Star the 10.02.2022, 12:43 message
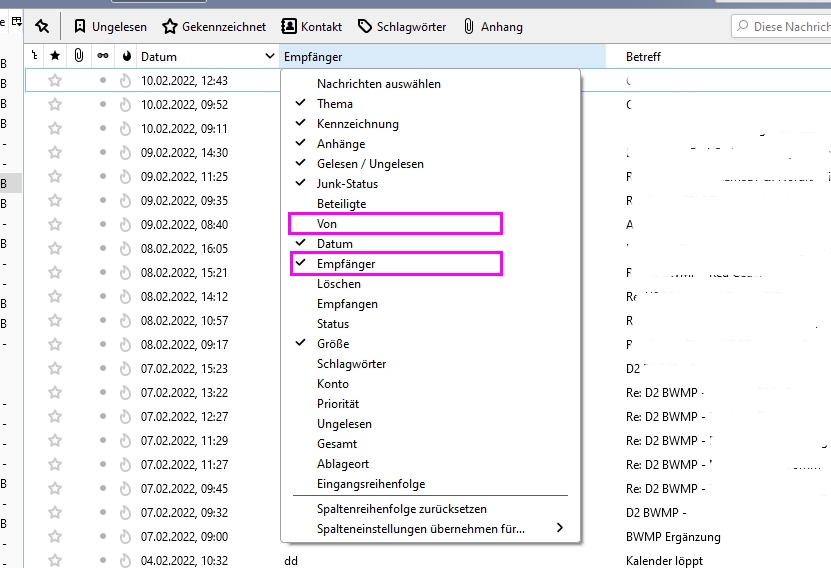This screenshot has height=568, width=831. tap(55, 81)
